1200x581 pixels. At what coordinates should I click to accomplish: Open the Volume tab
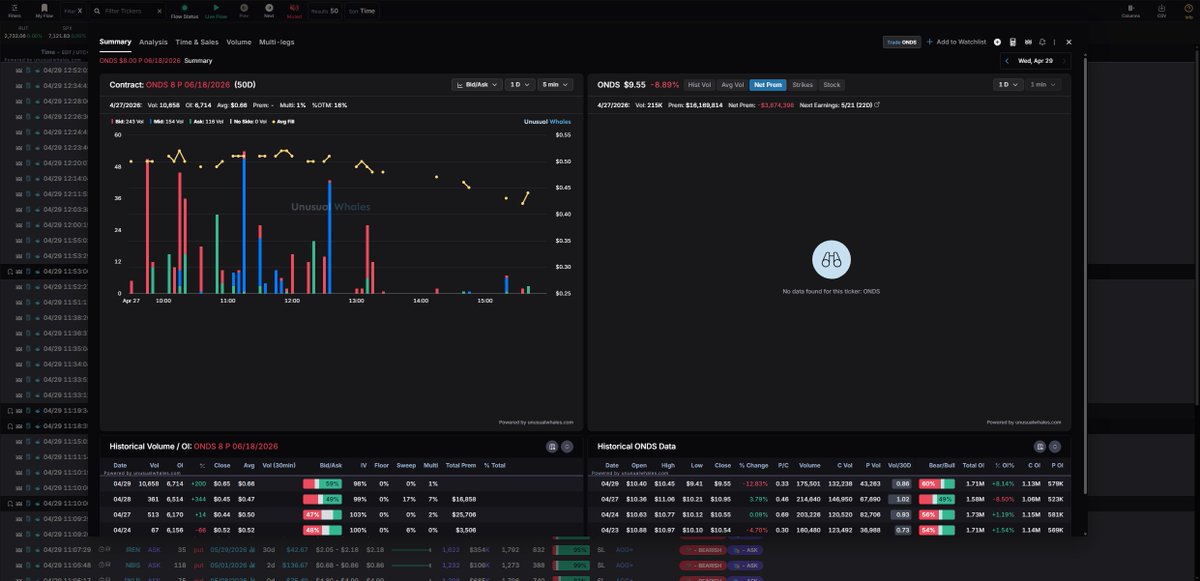(239, 42)
